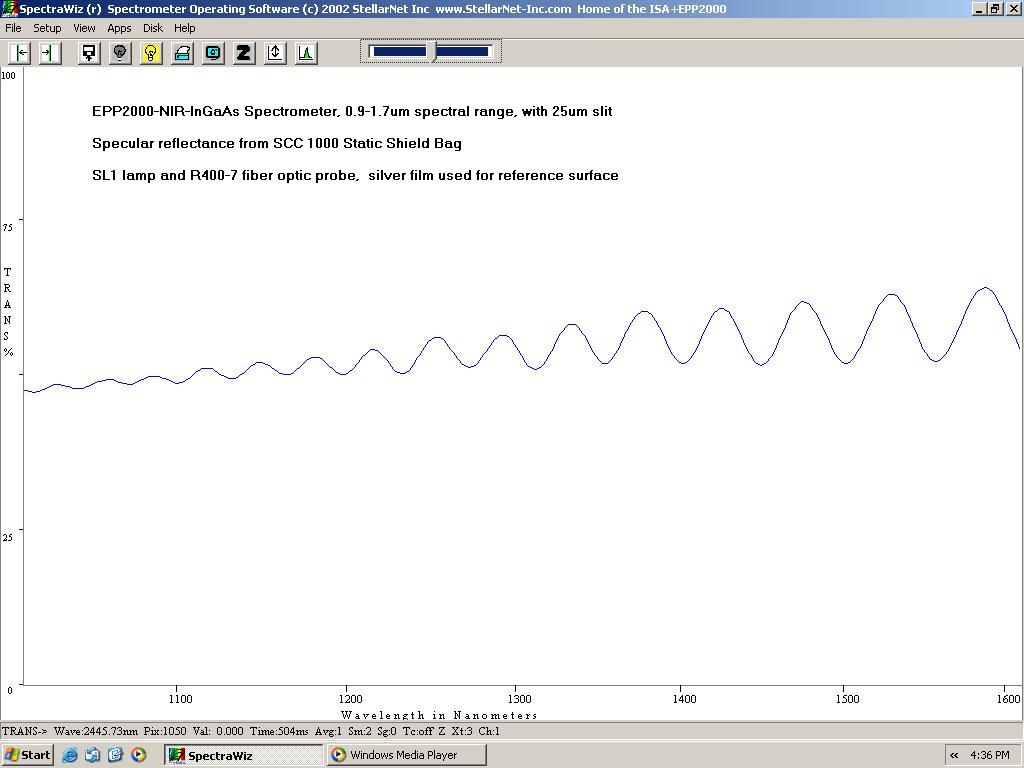1024x768 pixels.
Task: Click the black disk save icon
Action: pos(88,53)
